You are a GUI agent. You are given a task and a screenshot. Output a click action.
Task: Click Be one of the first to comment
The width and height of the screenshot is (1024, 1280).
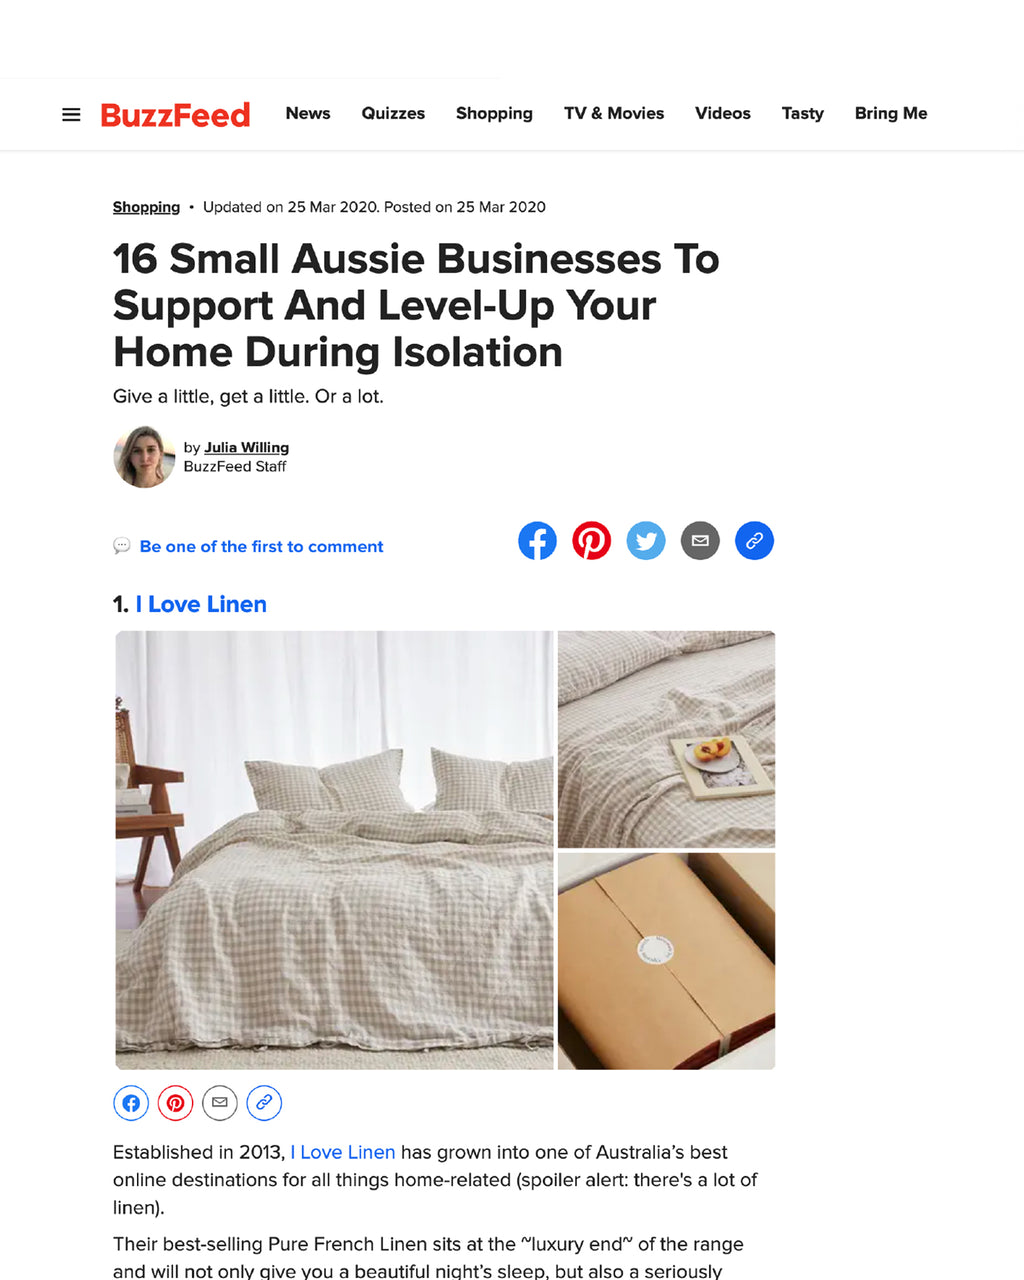pos(261,546)
